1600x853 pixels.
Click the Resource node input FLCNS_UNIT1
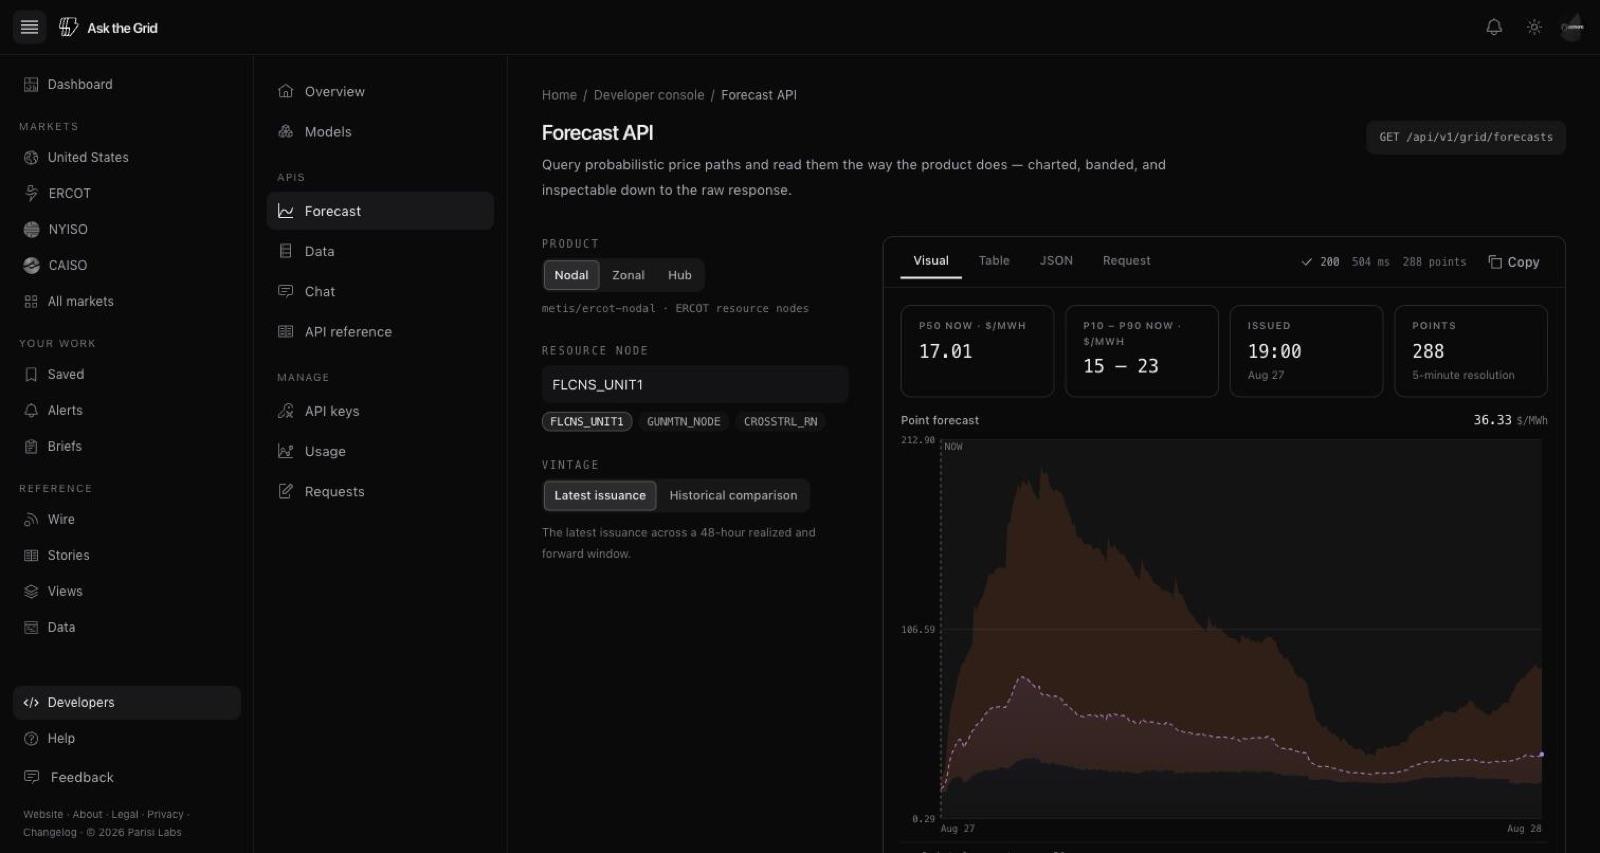(x=695, y=385)
